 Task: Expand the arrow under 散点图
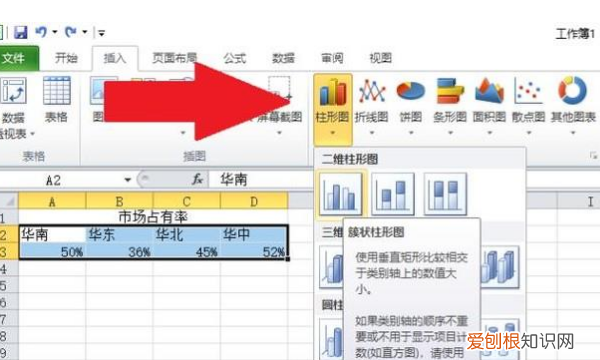[529, 133]
